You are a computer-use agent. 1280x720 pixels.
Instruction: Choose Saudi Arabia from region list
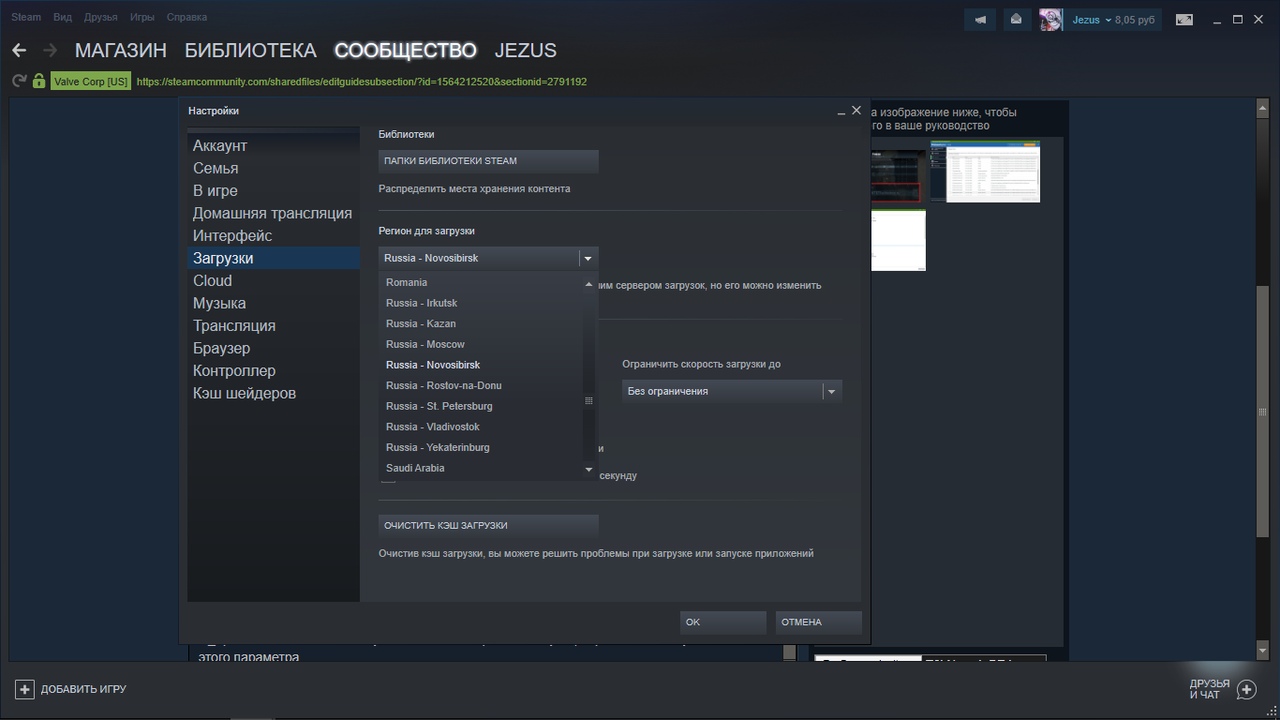coord(480,468)
